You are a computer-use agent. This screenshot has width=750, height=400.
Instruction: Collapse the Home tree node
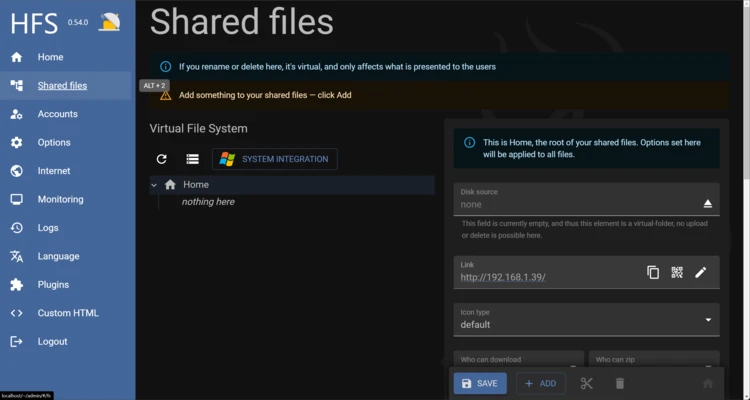pos(154,185)
